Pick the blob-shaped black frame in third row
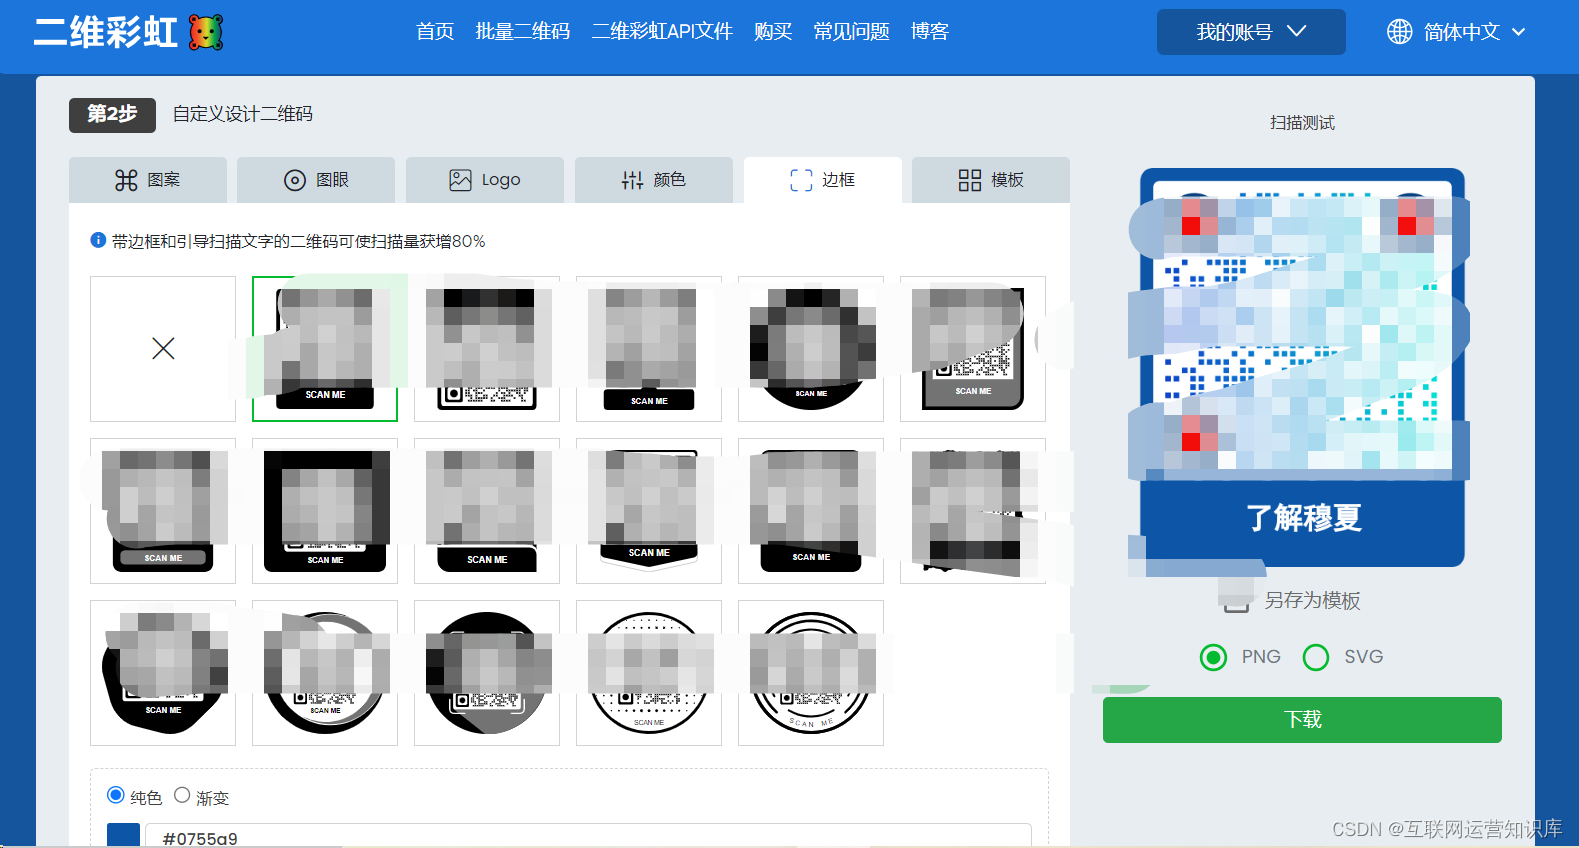The width and height of the screenshot is (1579, 848). (x=163, y=673)
